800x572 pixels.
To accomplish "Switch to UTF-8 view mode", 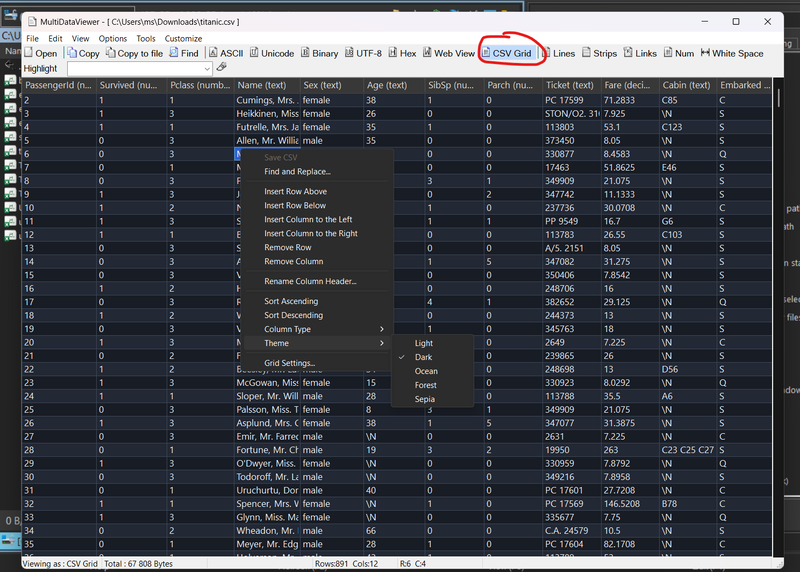I will (363, 53).
